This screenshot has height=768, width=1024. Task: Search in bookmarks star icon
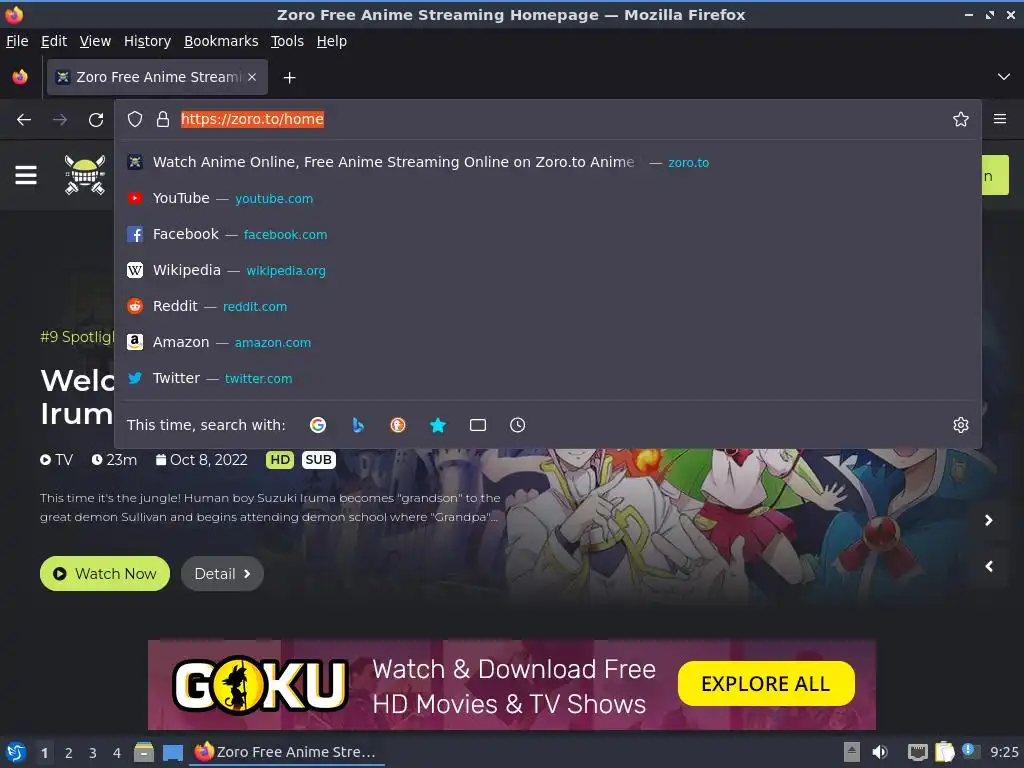pos(438,425)
